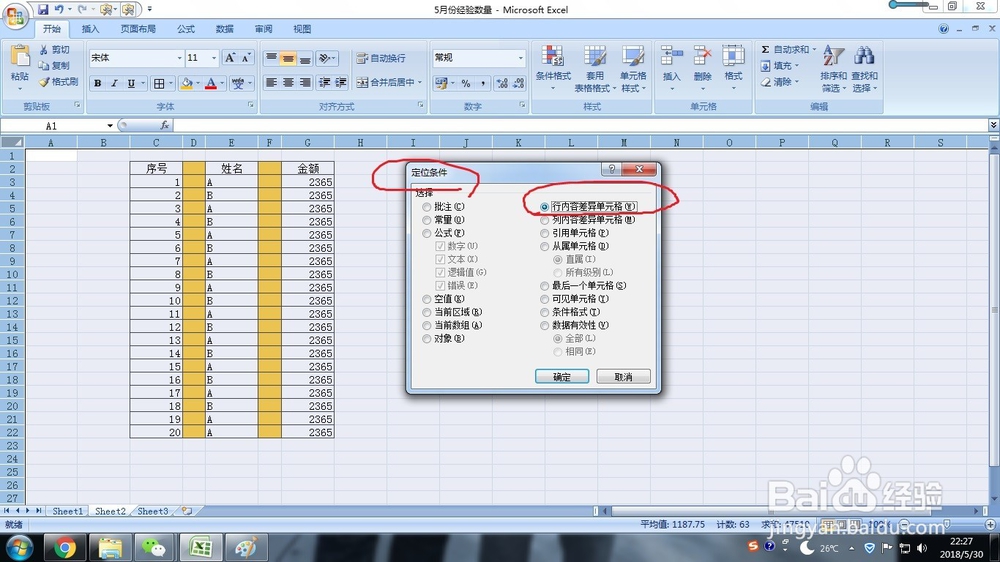Open number format dropdown (常规)
The image size is (1000, 562).
520,58
